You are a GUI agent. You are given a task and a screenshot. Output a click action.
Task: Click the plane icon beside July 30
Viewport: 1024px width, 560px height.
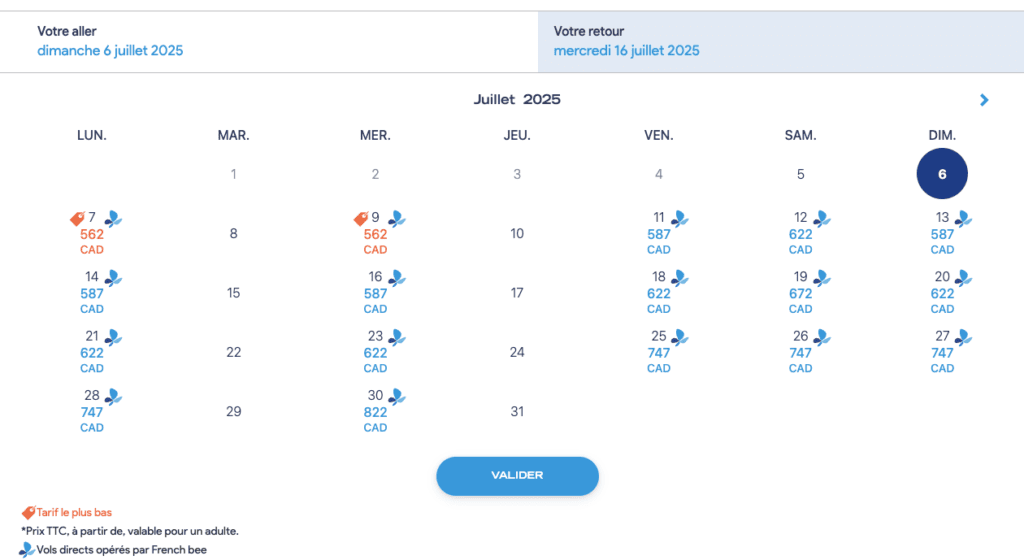(397, 396)
